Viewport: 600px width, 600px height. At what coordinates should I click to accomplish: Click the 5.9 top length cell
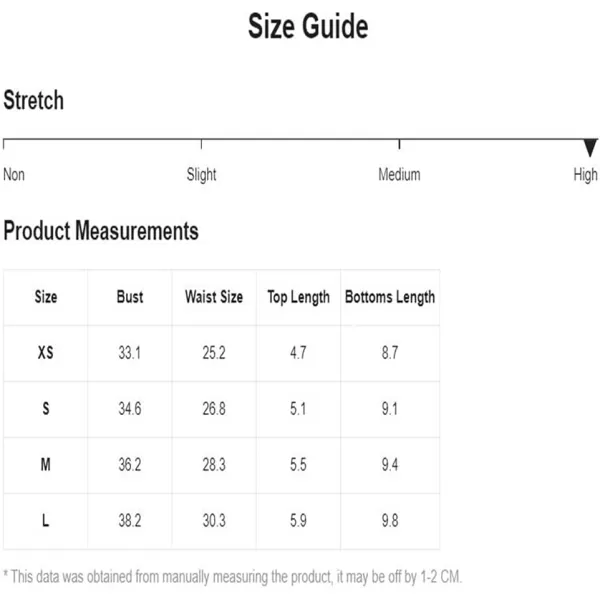pyautogui.click(x=298, y=520)
